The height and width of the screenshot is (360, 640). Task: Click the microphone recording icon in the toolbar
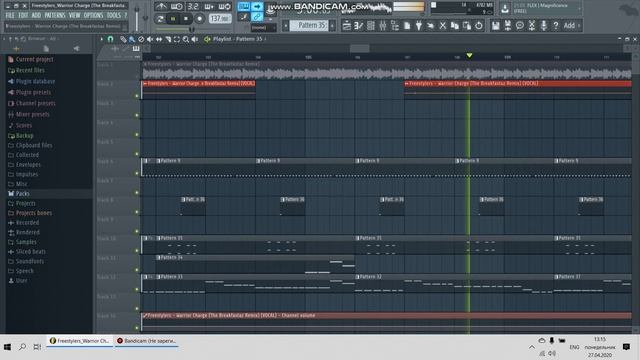pyautogui.click(x=544, y=26)
